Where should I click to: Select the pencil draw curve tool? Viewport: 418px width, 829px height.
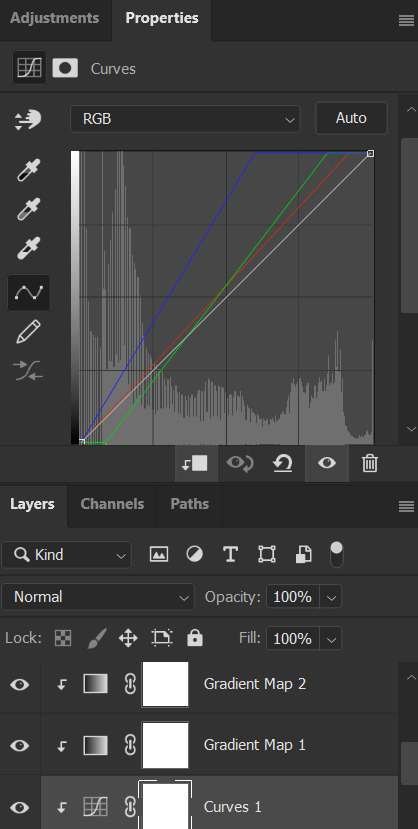29,331
